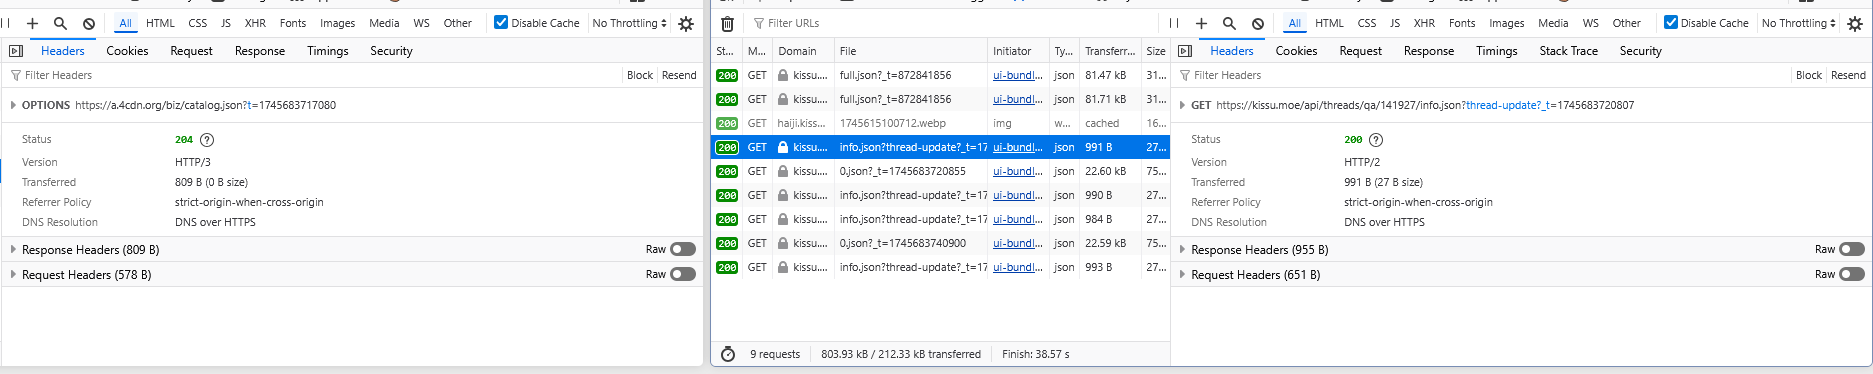Image resolution: width=1873 pixels, height=374 pixels.
Task: Click Block button in the left panel
Action: click(x=640, y=75)
